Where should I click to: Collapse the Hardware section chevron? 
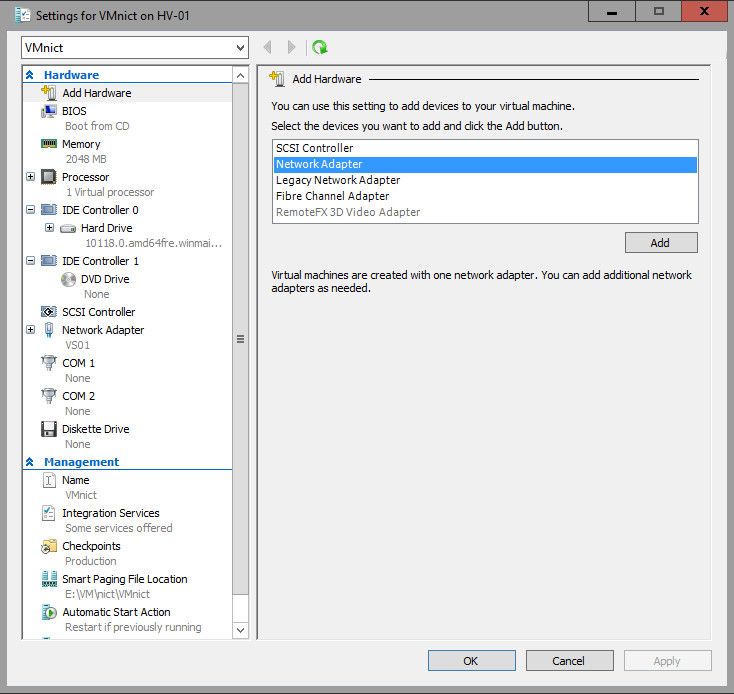[29, 75]
